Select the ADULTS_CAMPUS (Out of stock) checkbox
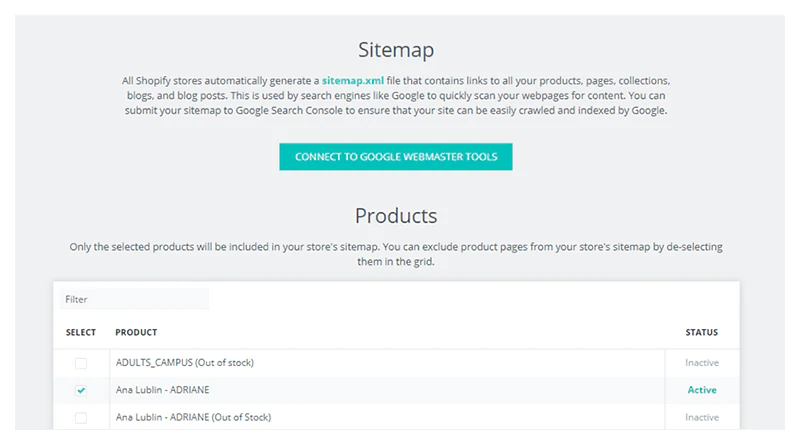This screenshot has width=800, height=445. click(x=81, y=363)
